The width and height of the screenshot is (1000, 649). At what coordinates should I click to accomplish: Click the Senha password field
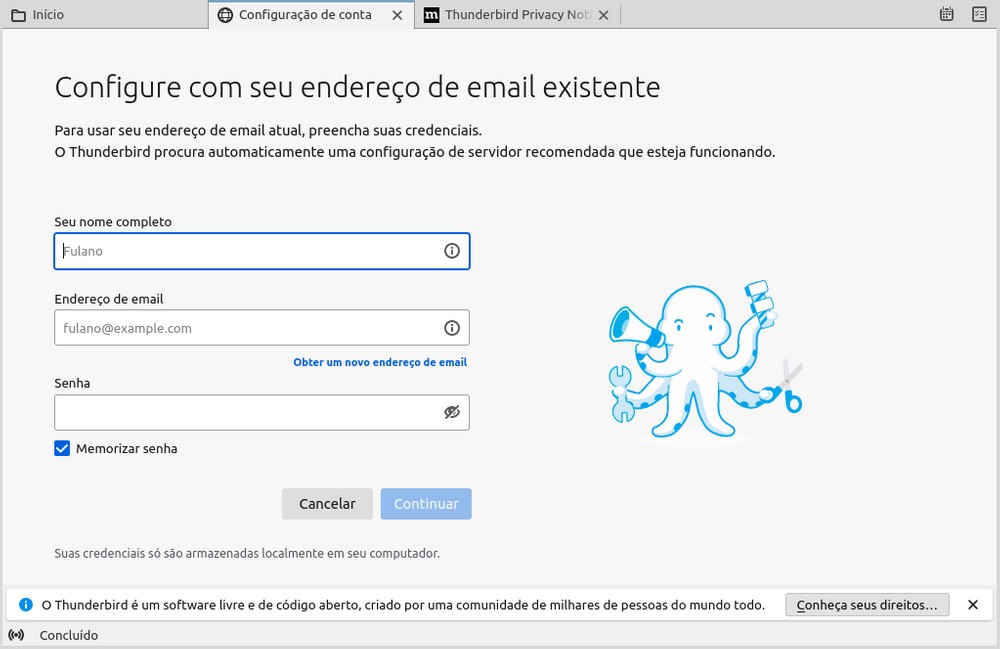click(261, 412)
